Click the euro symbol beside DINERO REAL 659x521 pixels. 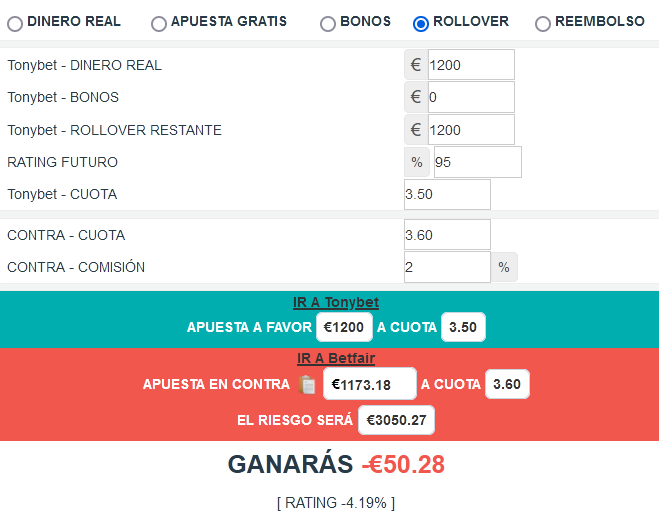point(416,65)
